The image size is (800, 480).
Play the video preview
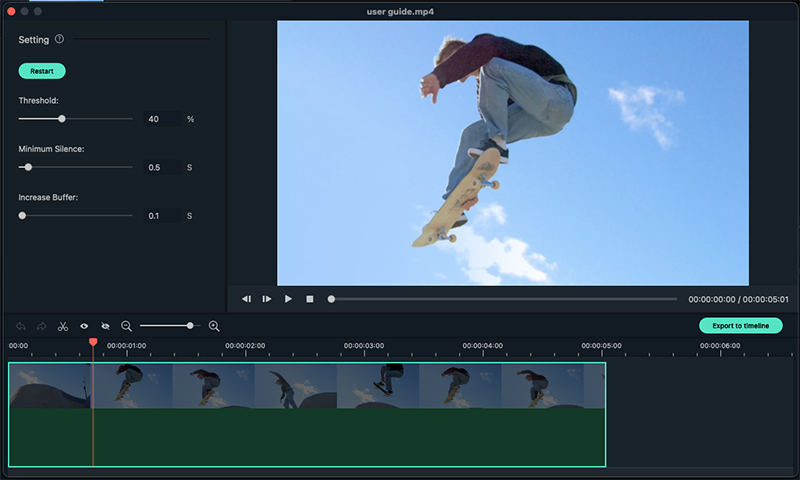288,299
